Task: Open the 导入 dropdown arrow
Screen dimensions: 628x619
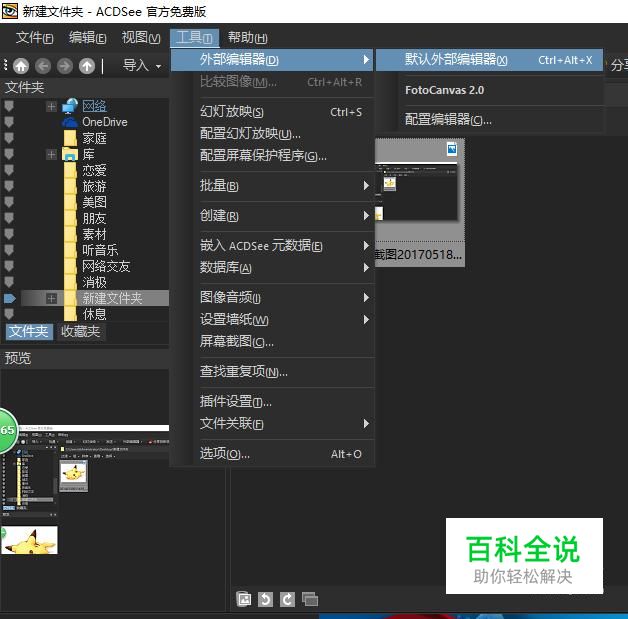Action: 159,66
